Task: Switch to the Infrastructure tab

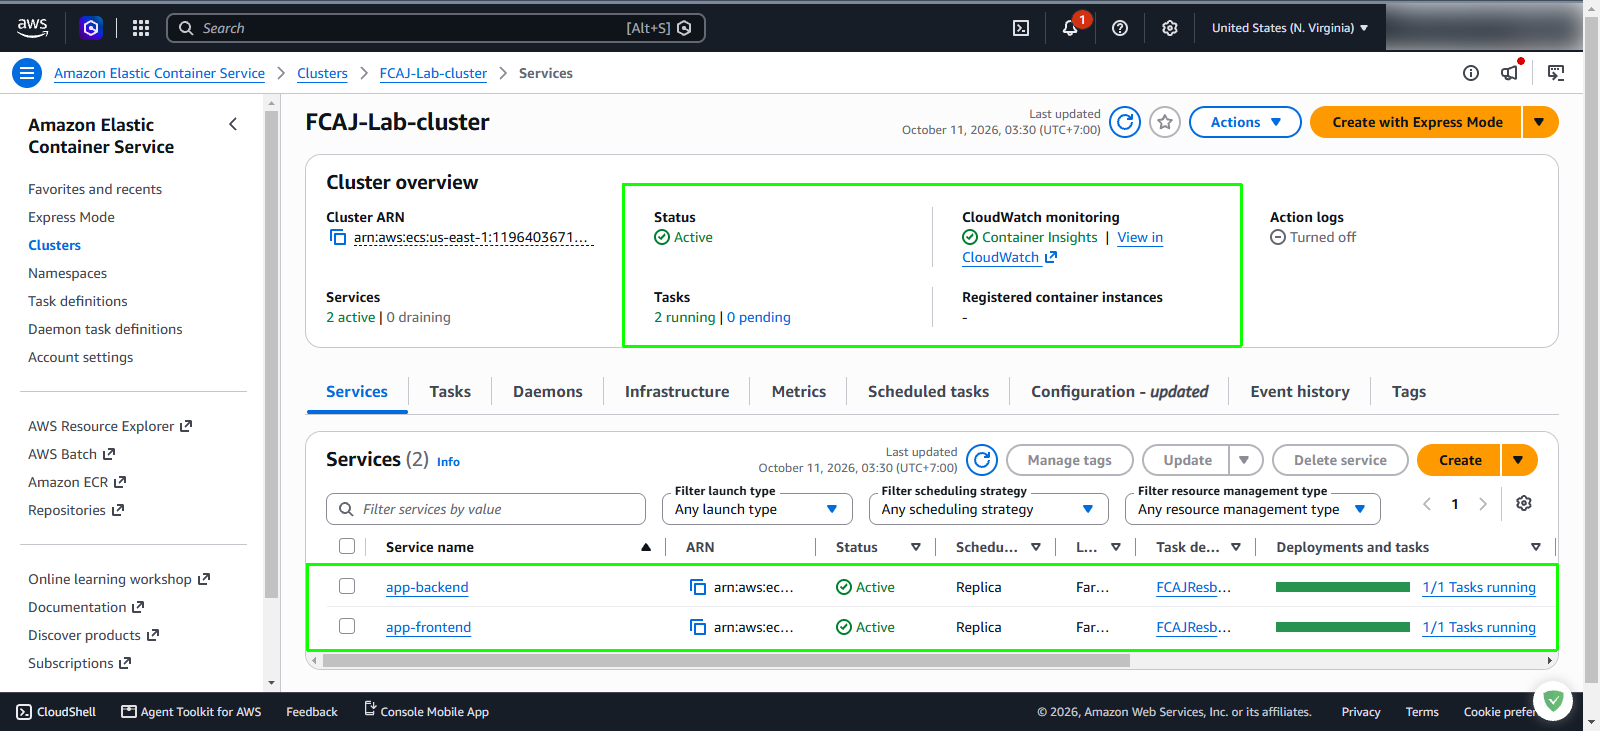Action: tap(677, 392)
